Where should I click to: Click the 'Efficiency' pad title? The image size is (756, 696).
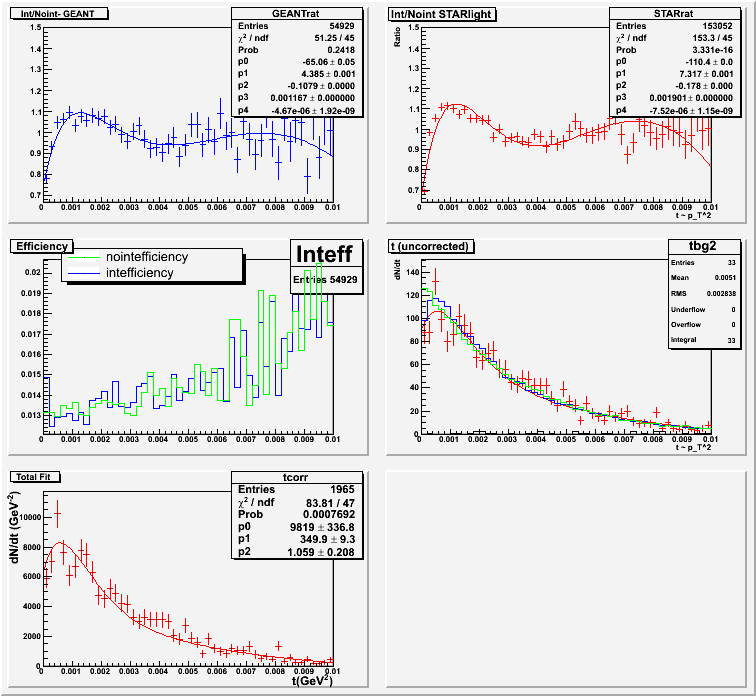[41, 245]
